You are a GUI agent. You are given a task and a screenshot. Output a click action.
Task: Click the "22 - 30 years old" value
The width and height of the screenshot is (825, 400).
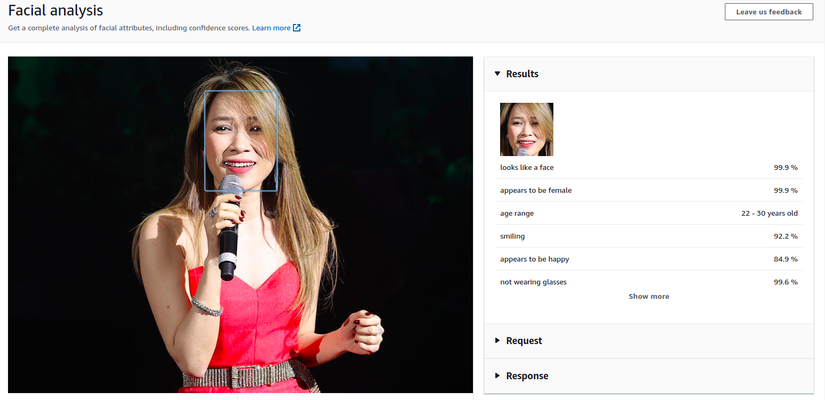(x=770, y=214)
